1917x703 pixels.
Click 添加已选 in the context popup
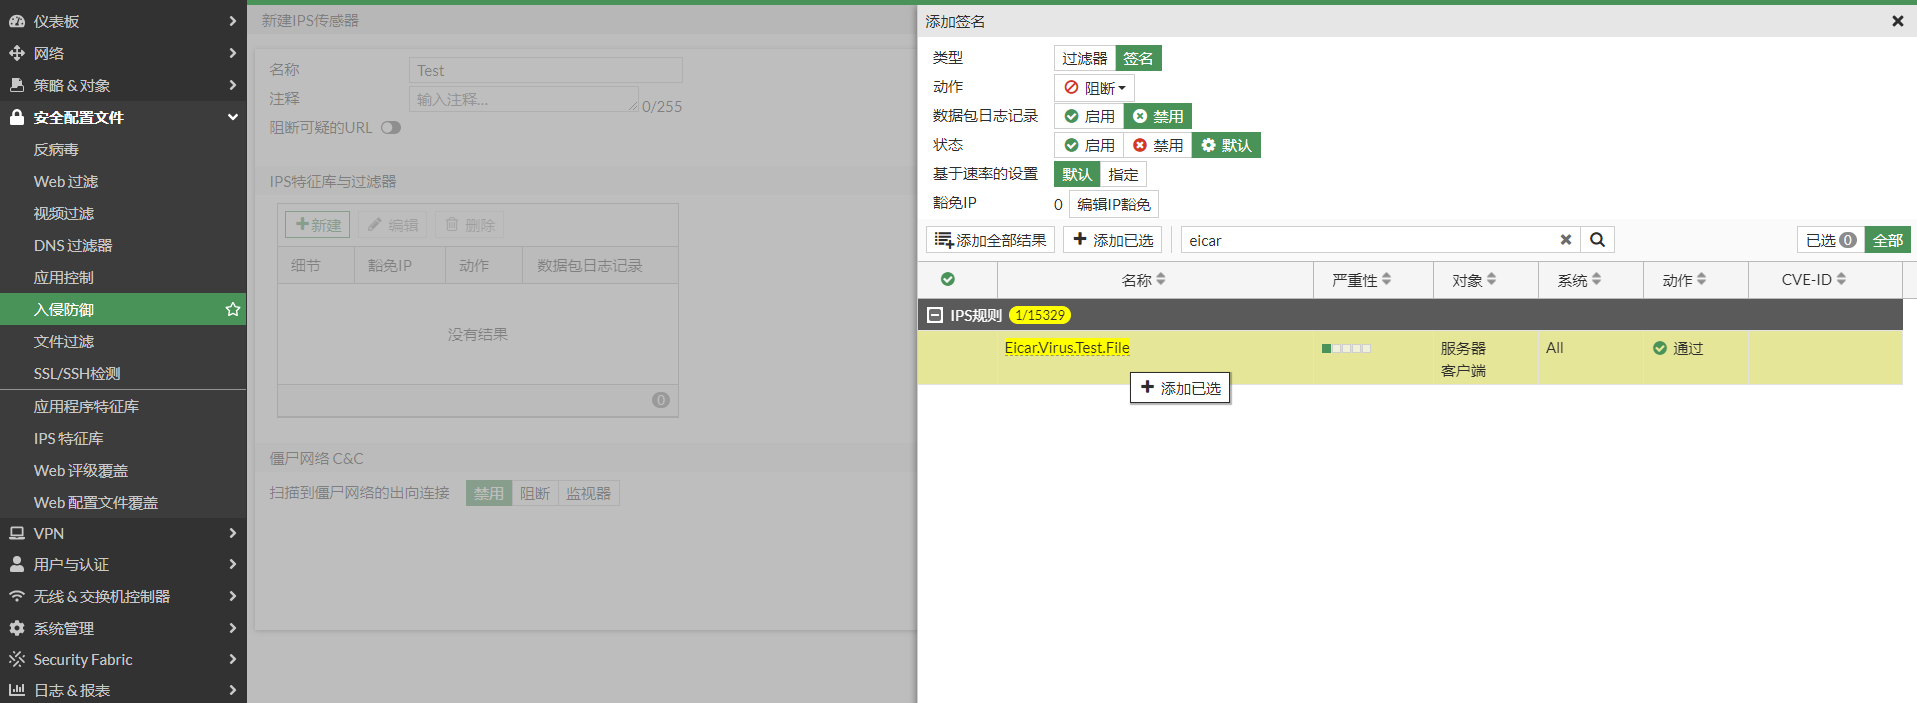click(1180, 388)
